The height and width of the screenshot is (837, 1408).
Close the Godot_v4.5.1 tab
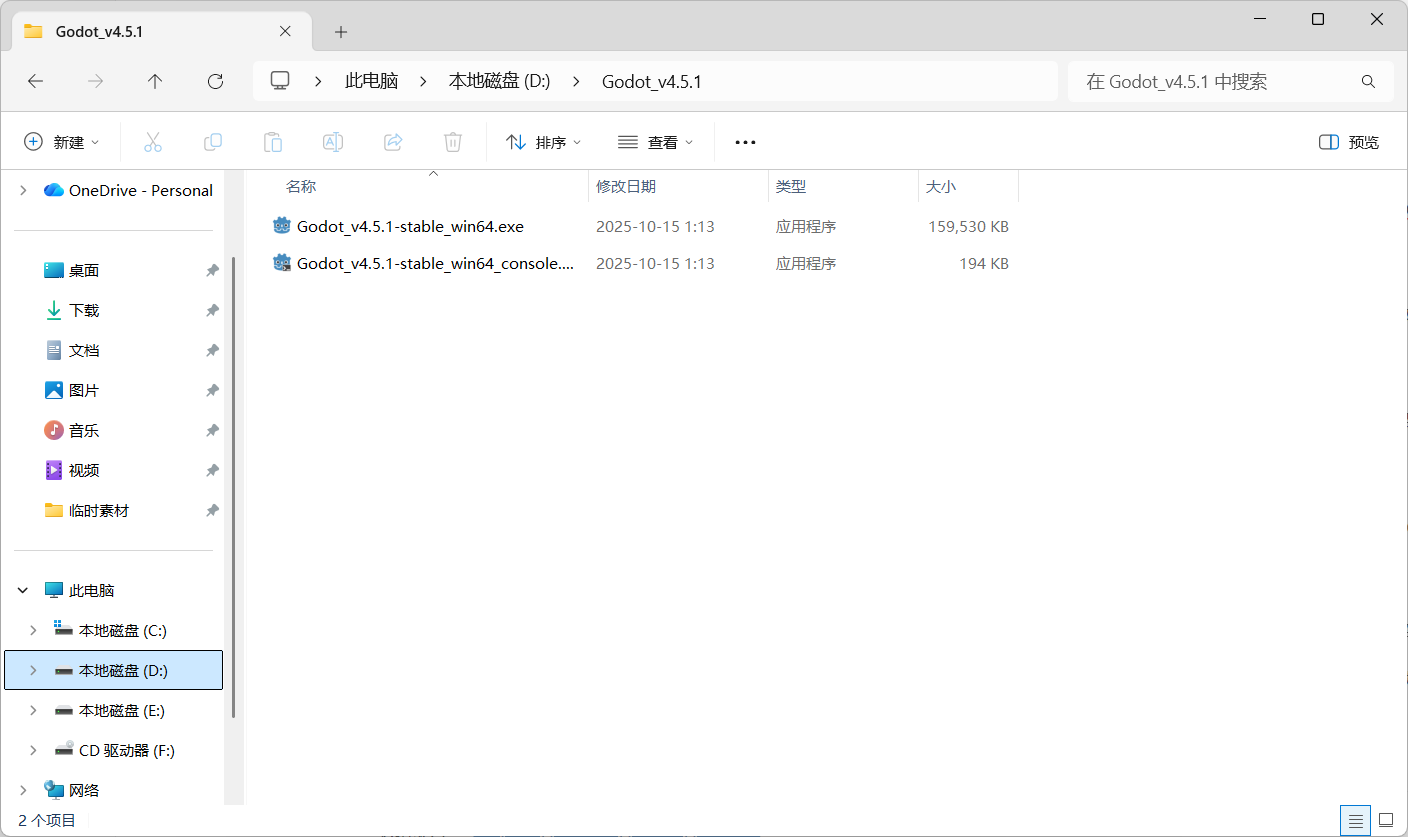click(x=285, y=31)
